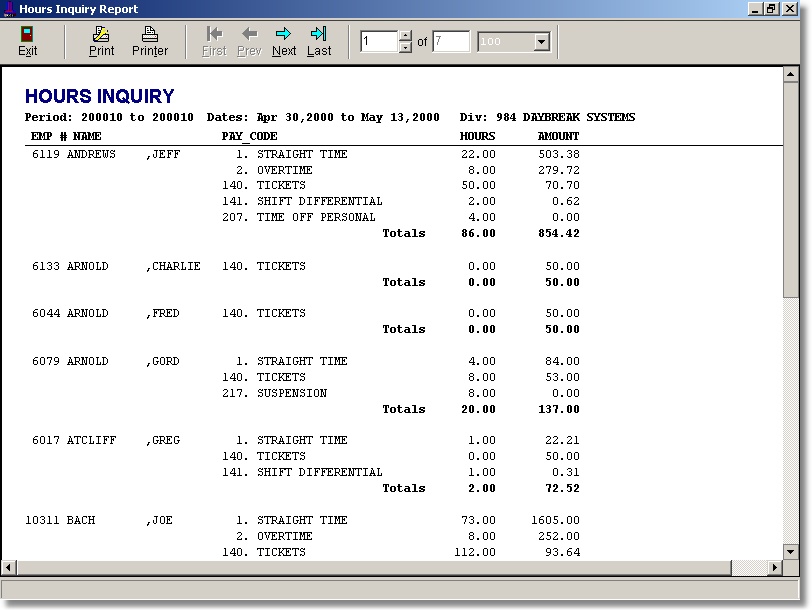
Task: Click the Exit door icon
Action: pos(27,34)
